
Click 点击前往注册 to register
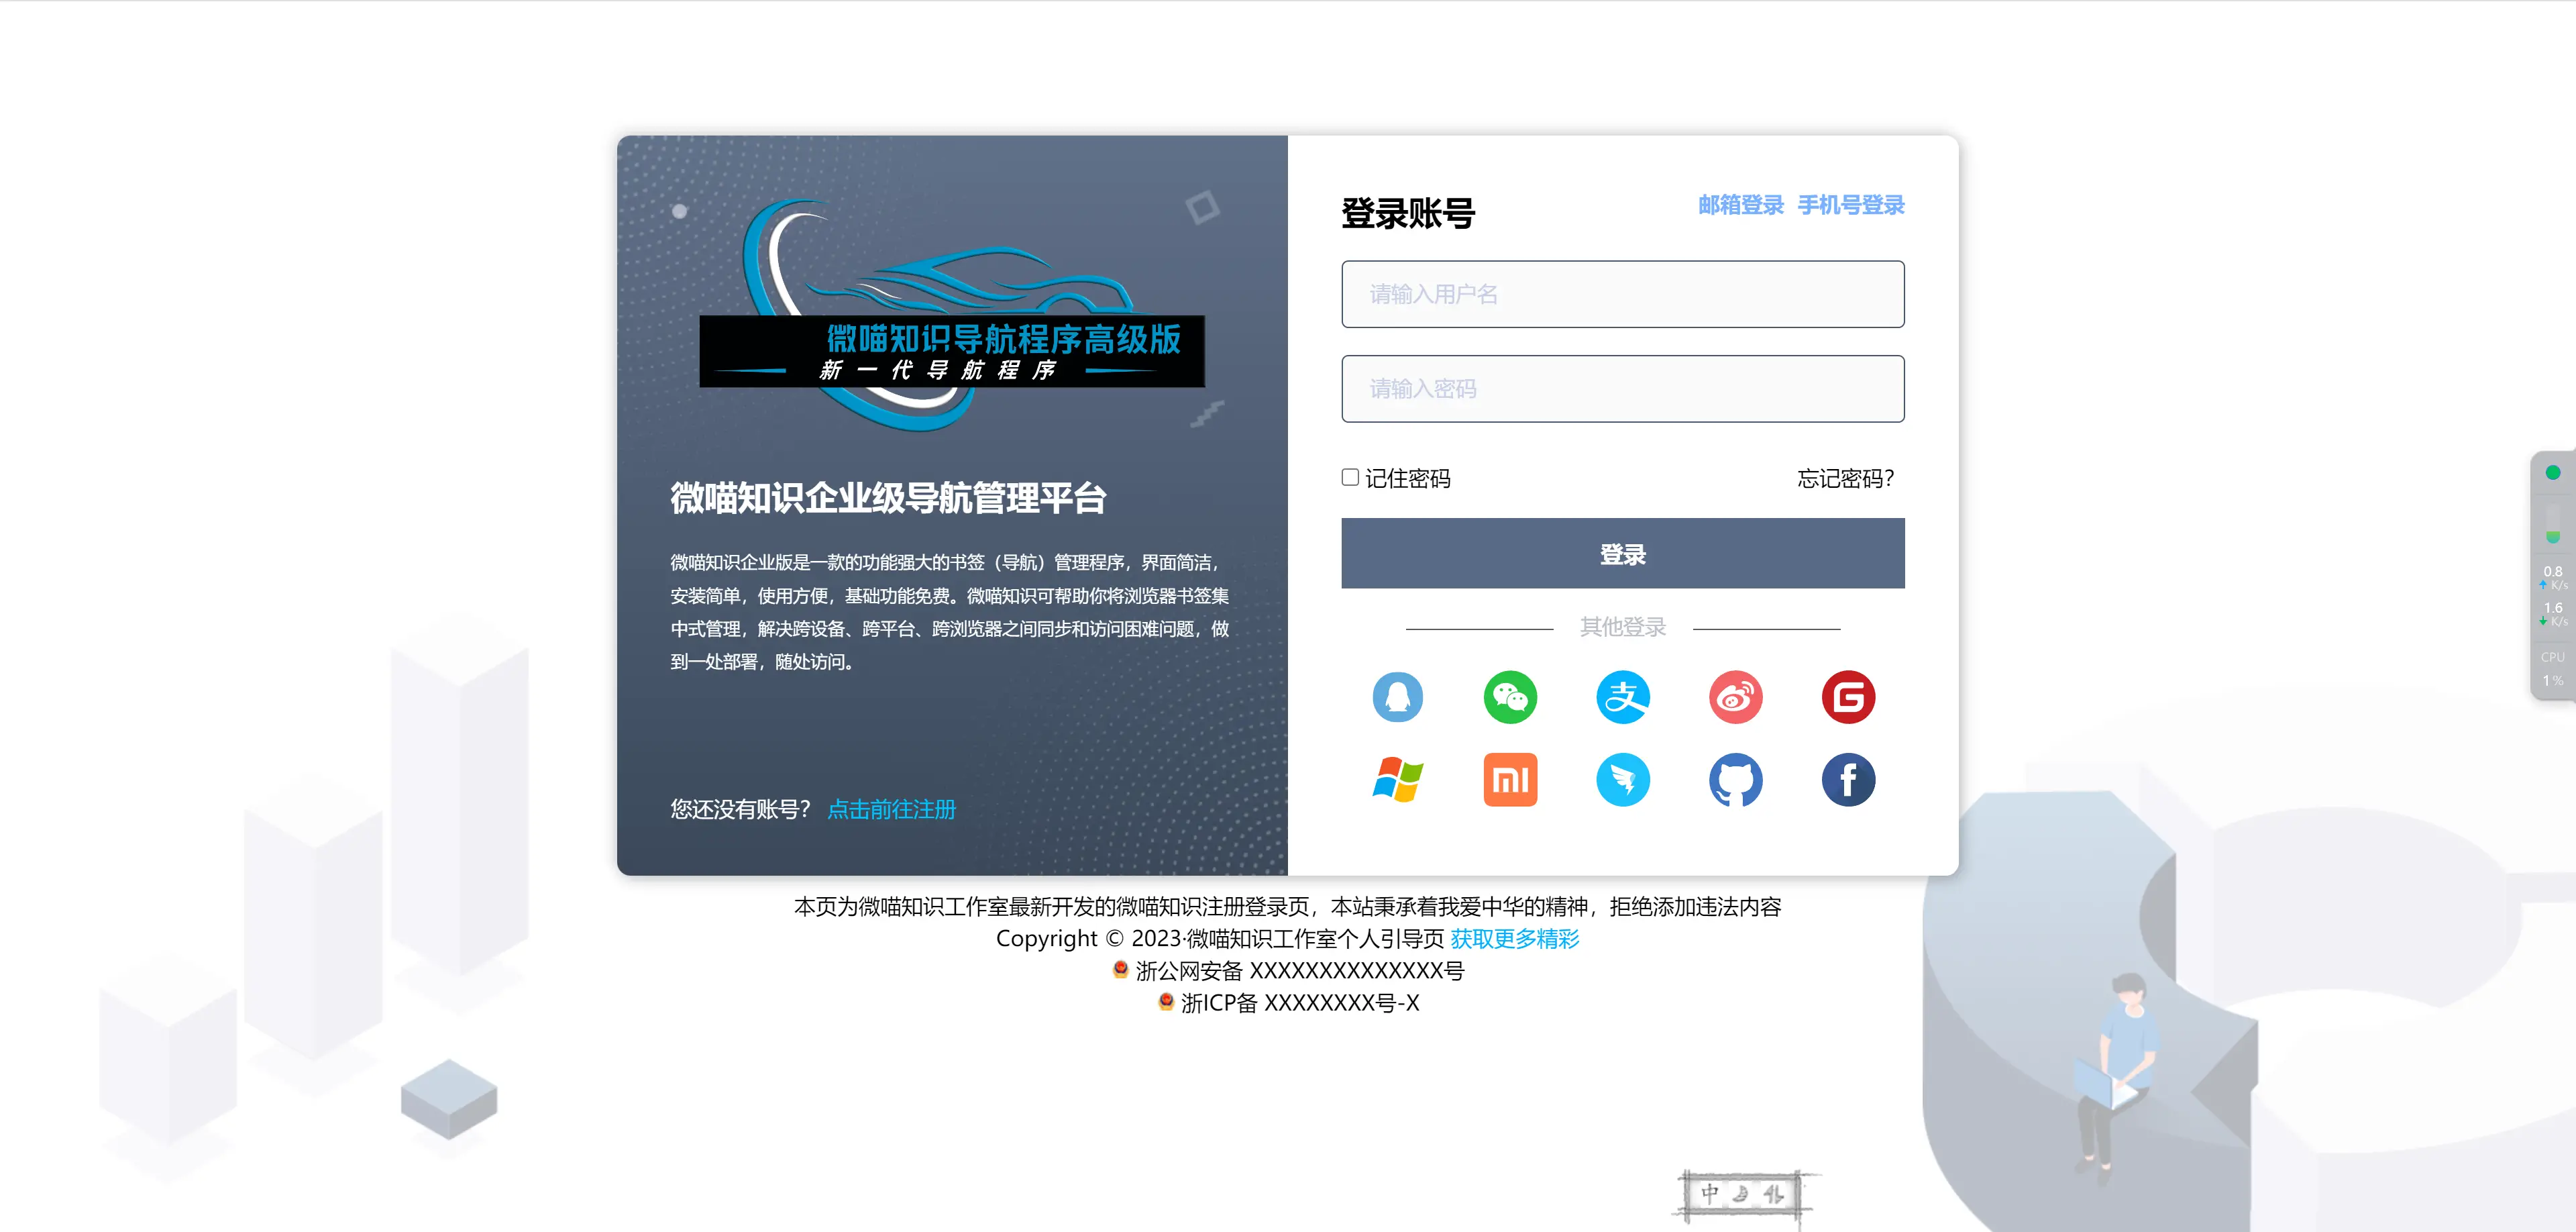click(x=891, y=810)
